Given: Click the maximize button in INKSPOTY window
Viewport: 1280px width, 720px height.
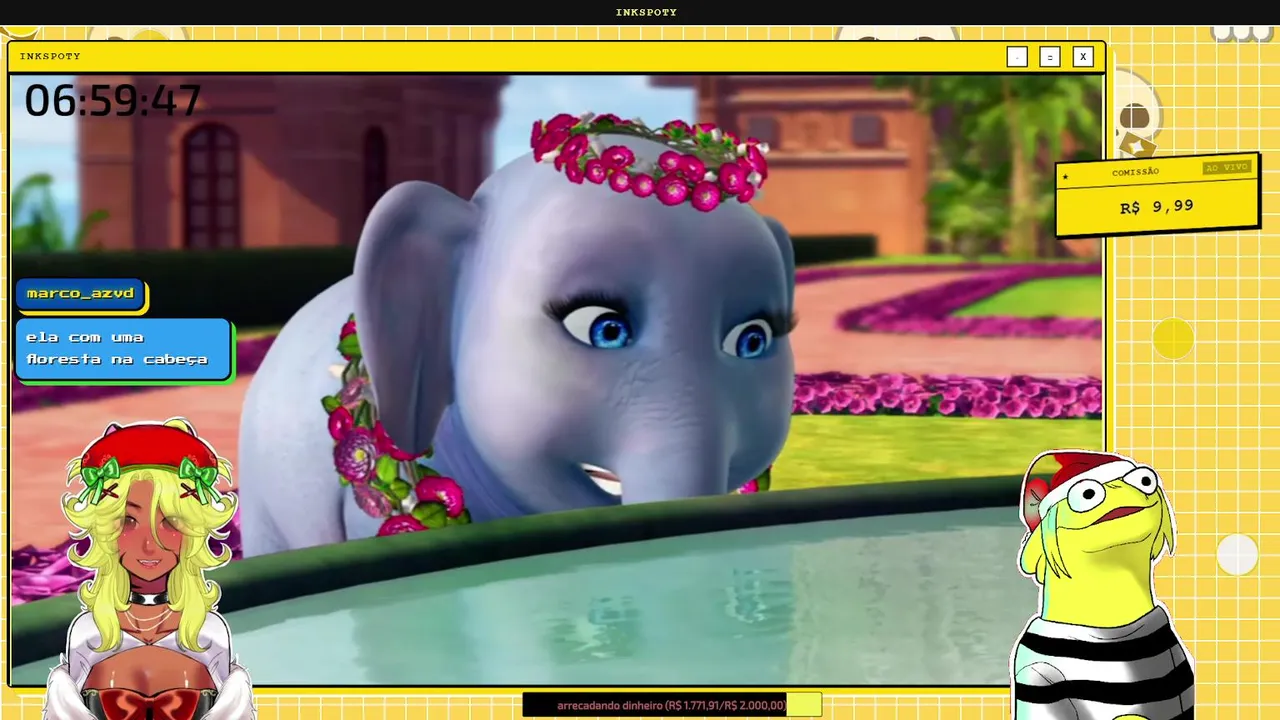Looking at the screenshot, I should coord(1049,57).
